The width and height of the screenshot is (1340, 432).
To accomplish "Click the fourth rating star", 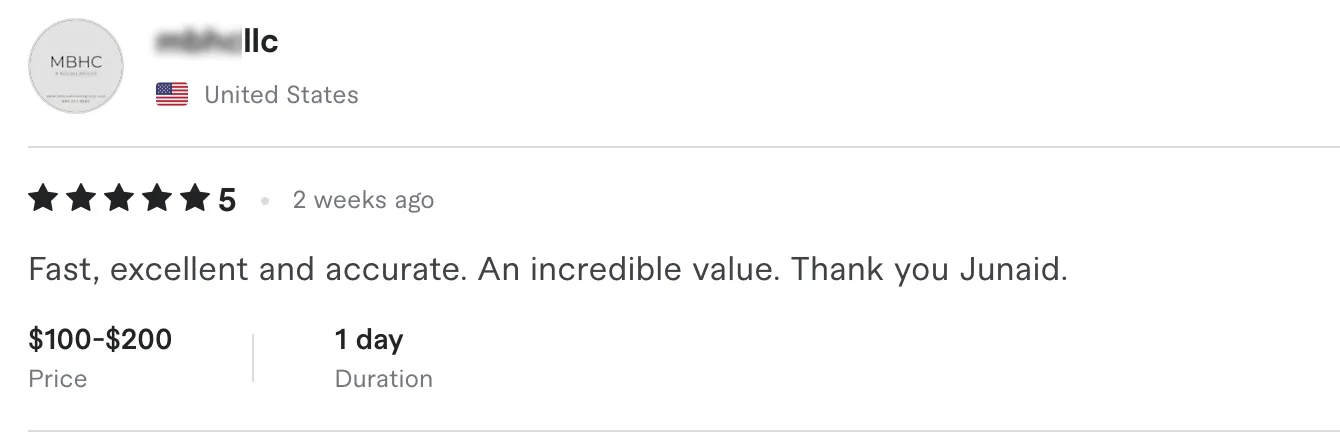I will (x=156, y=200).
